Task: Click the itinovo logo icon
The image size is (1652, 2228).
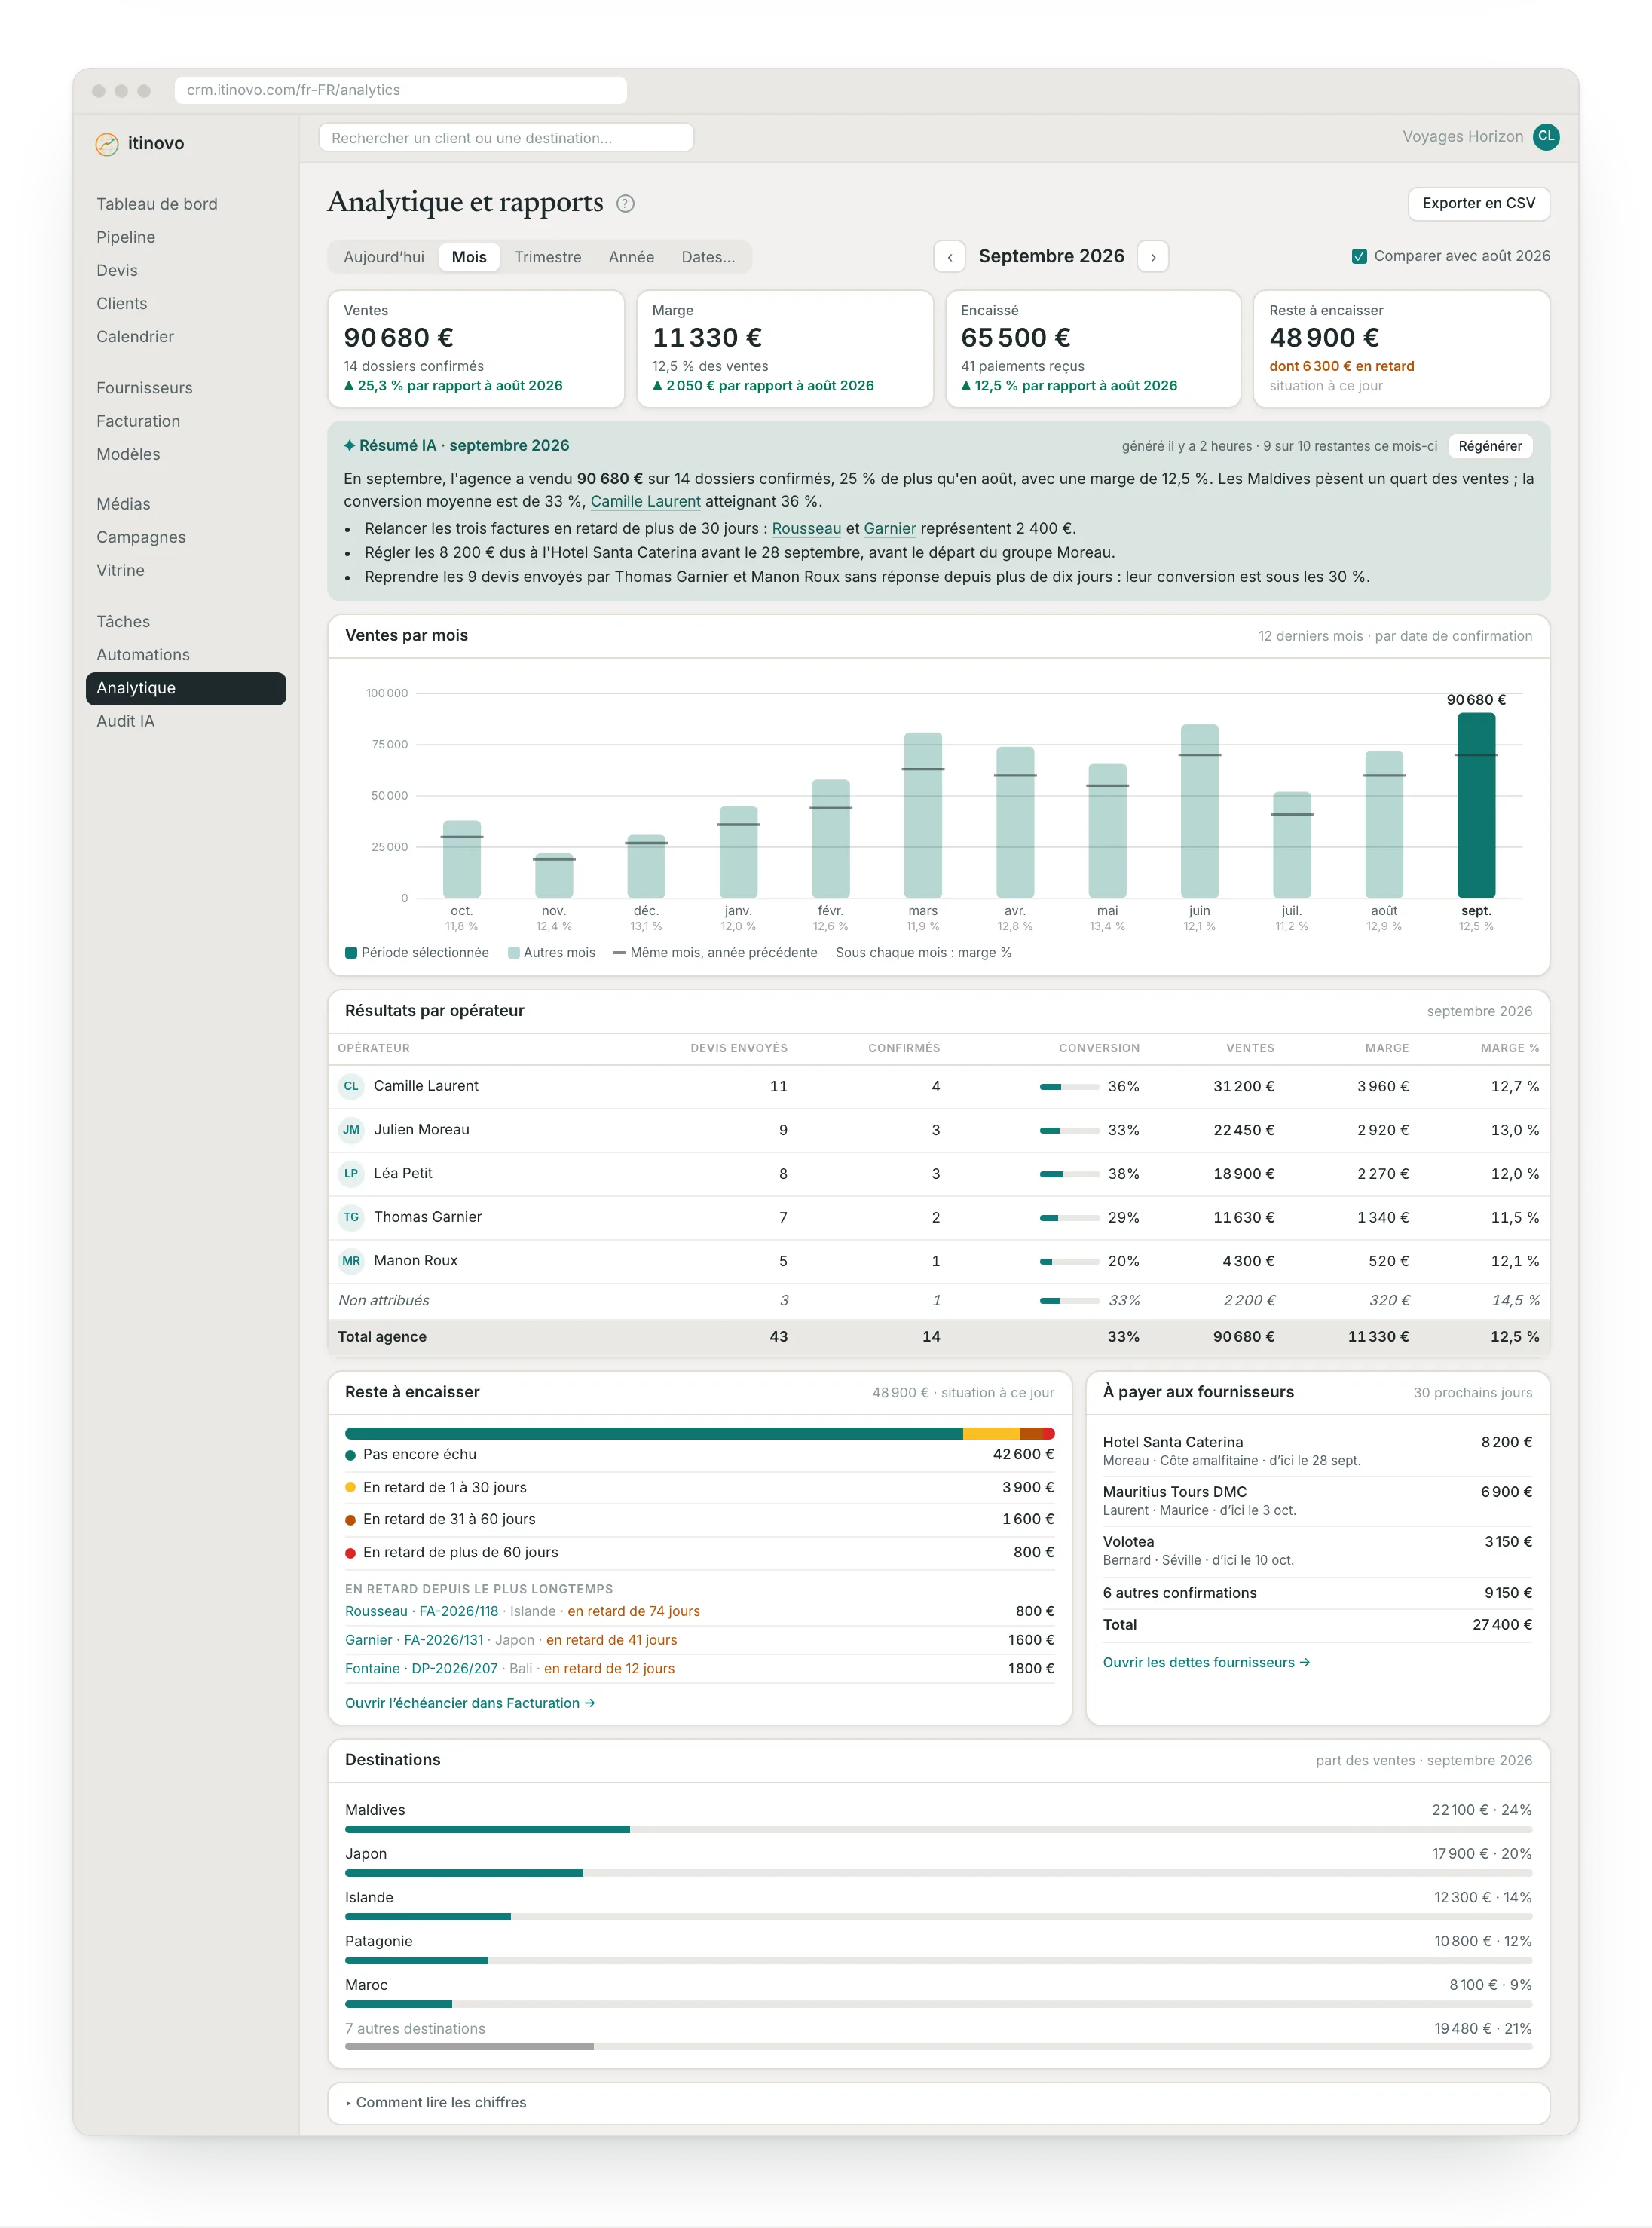Action: pyautogui.click(x=107, y=144)
